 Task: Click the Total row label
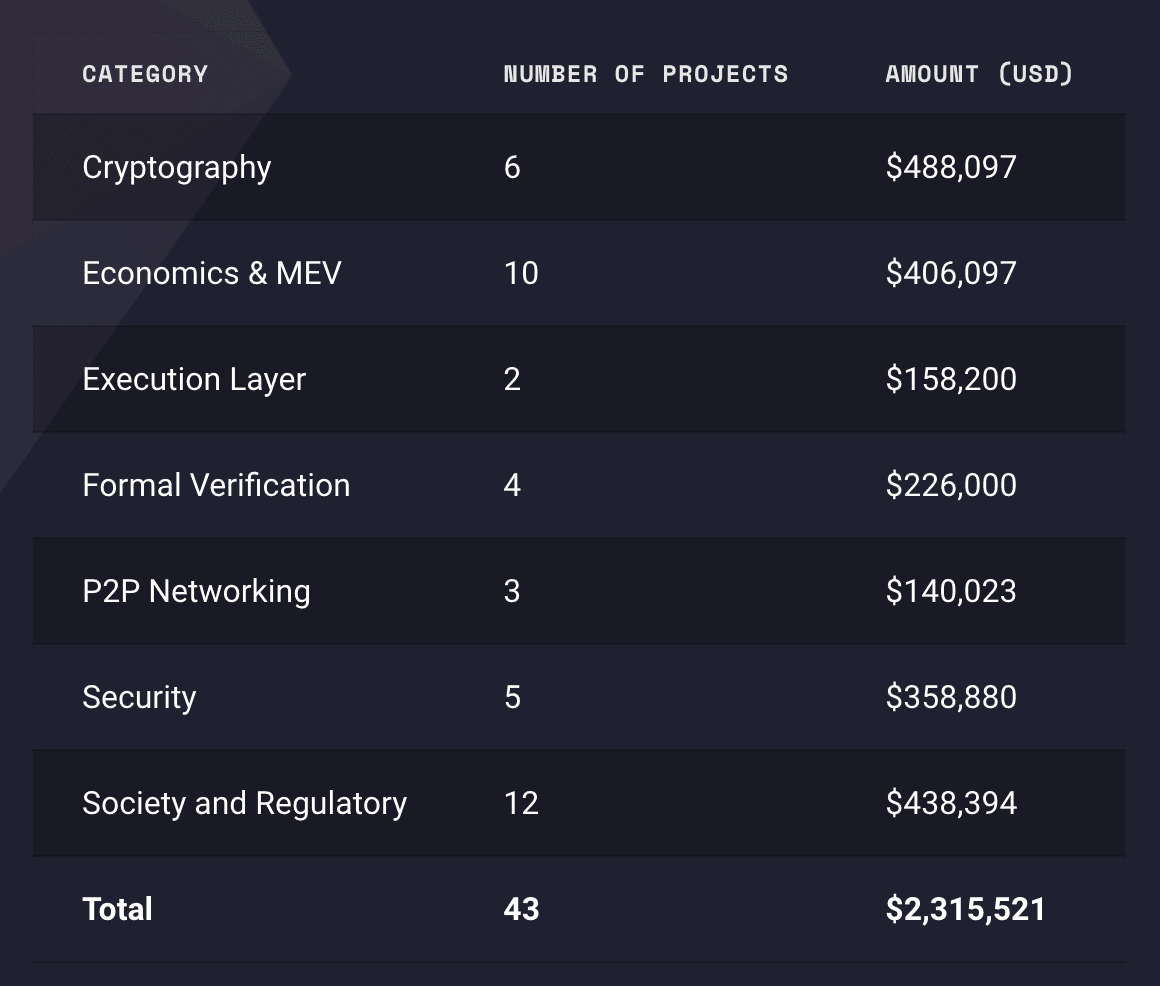click(x=117, y=909)
